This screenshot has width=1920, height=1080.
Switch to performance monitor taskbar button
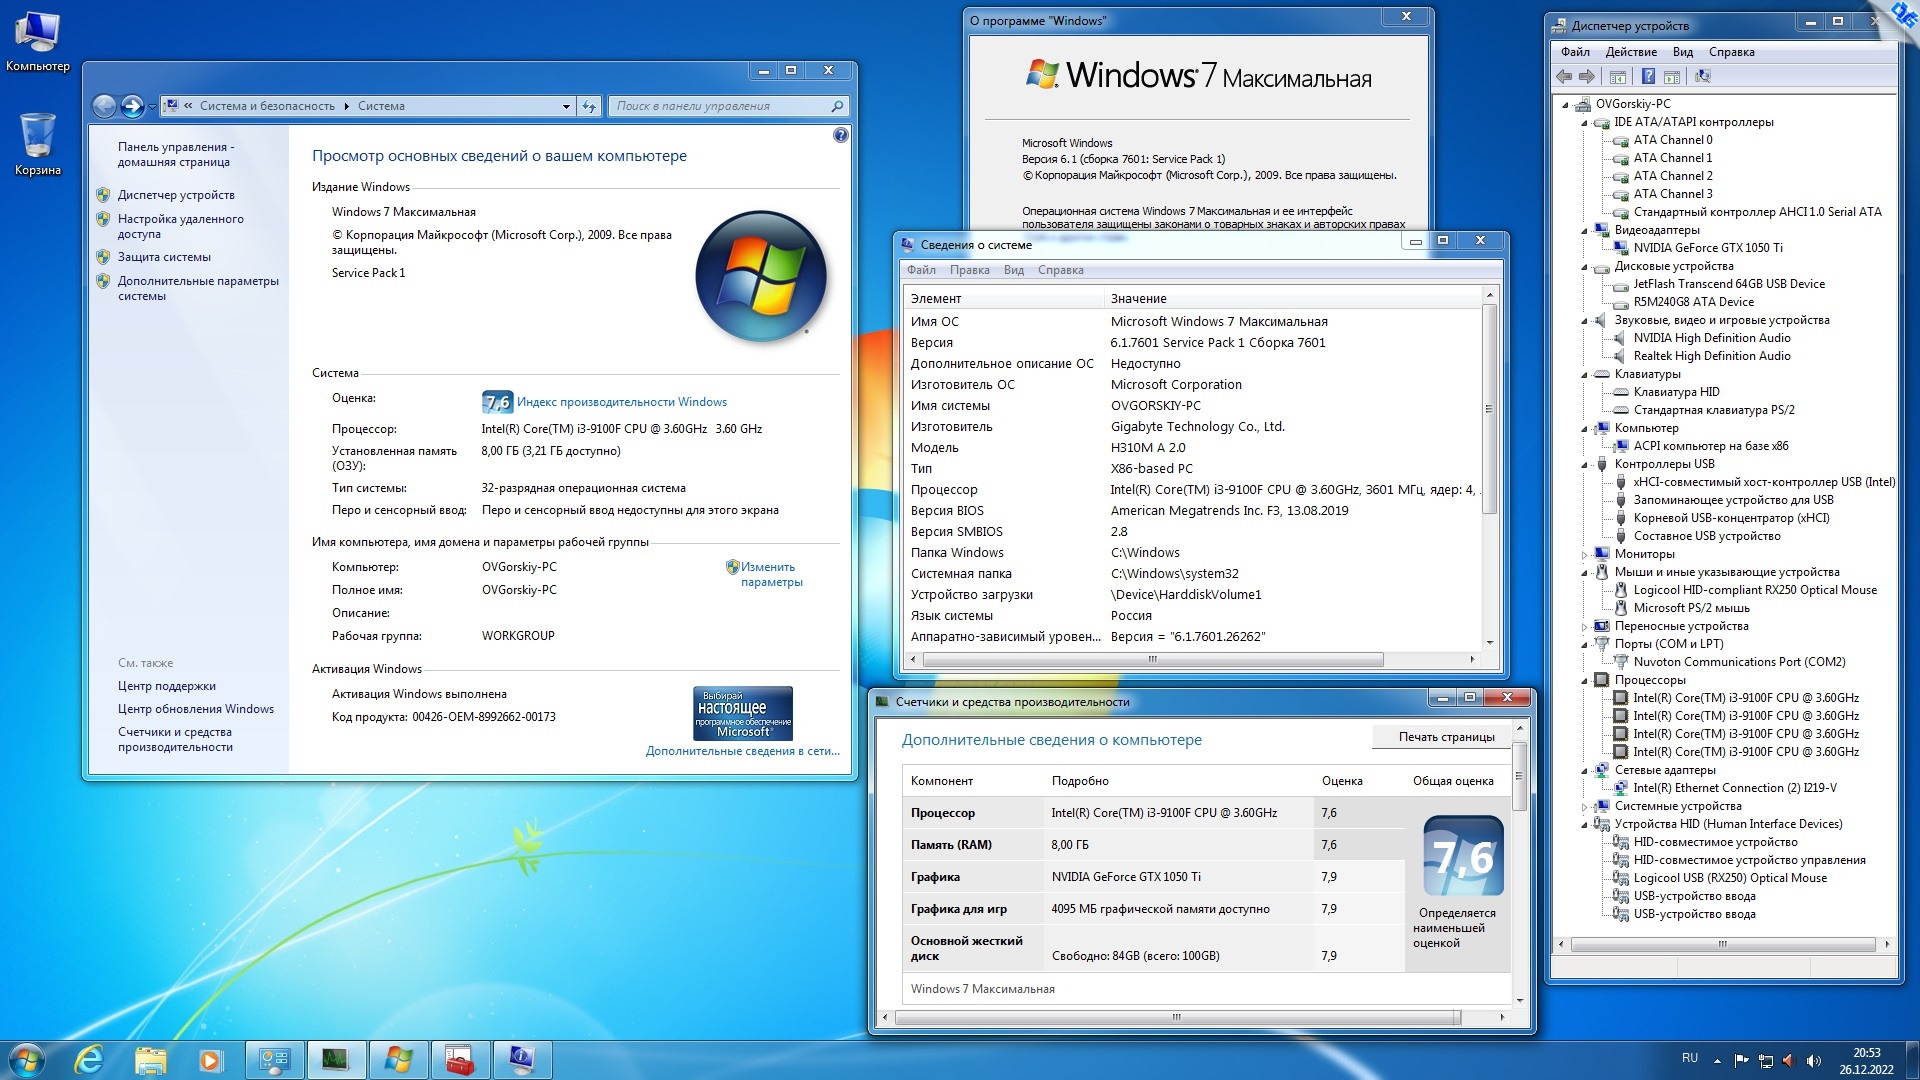(336, 1060)
